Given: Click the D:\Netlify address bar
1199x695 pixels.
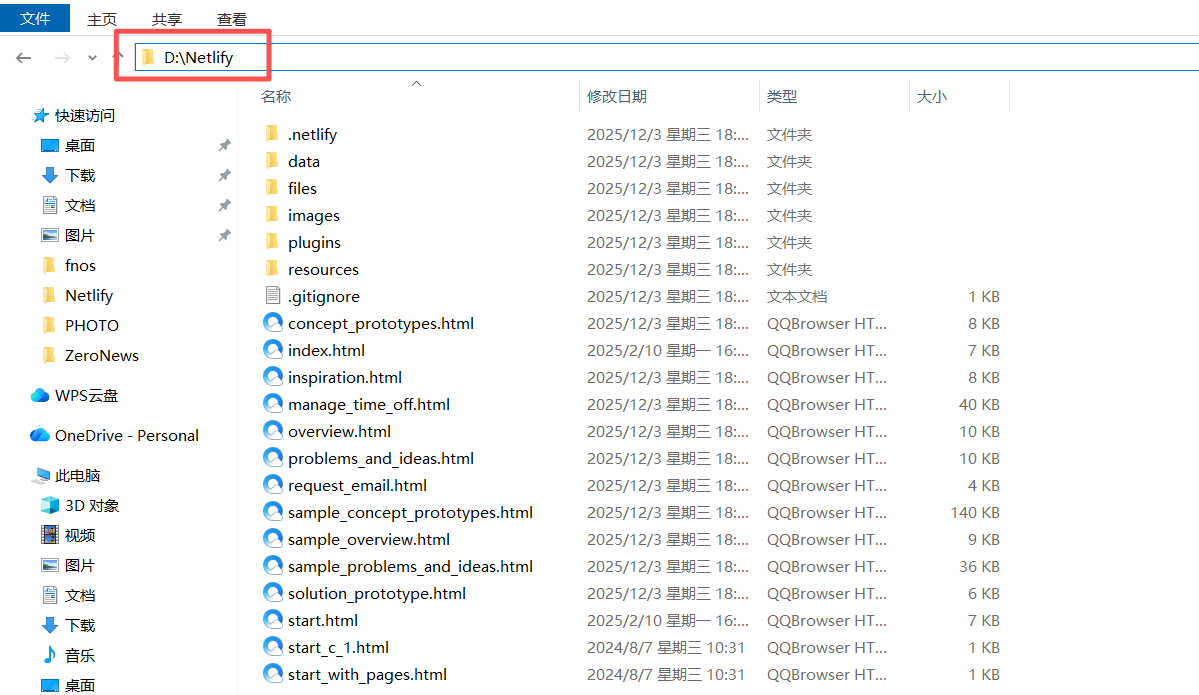Looking at the screenshot, I should pos(665,57).
